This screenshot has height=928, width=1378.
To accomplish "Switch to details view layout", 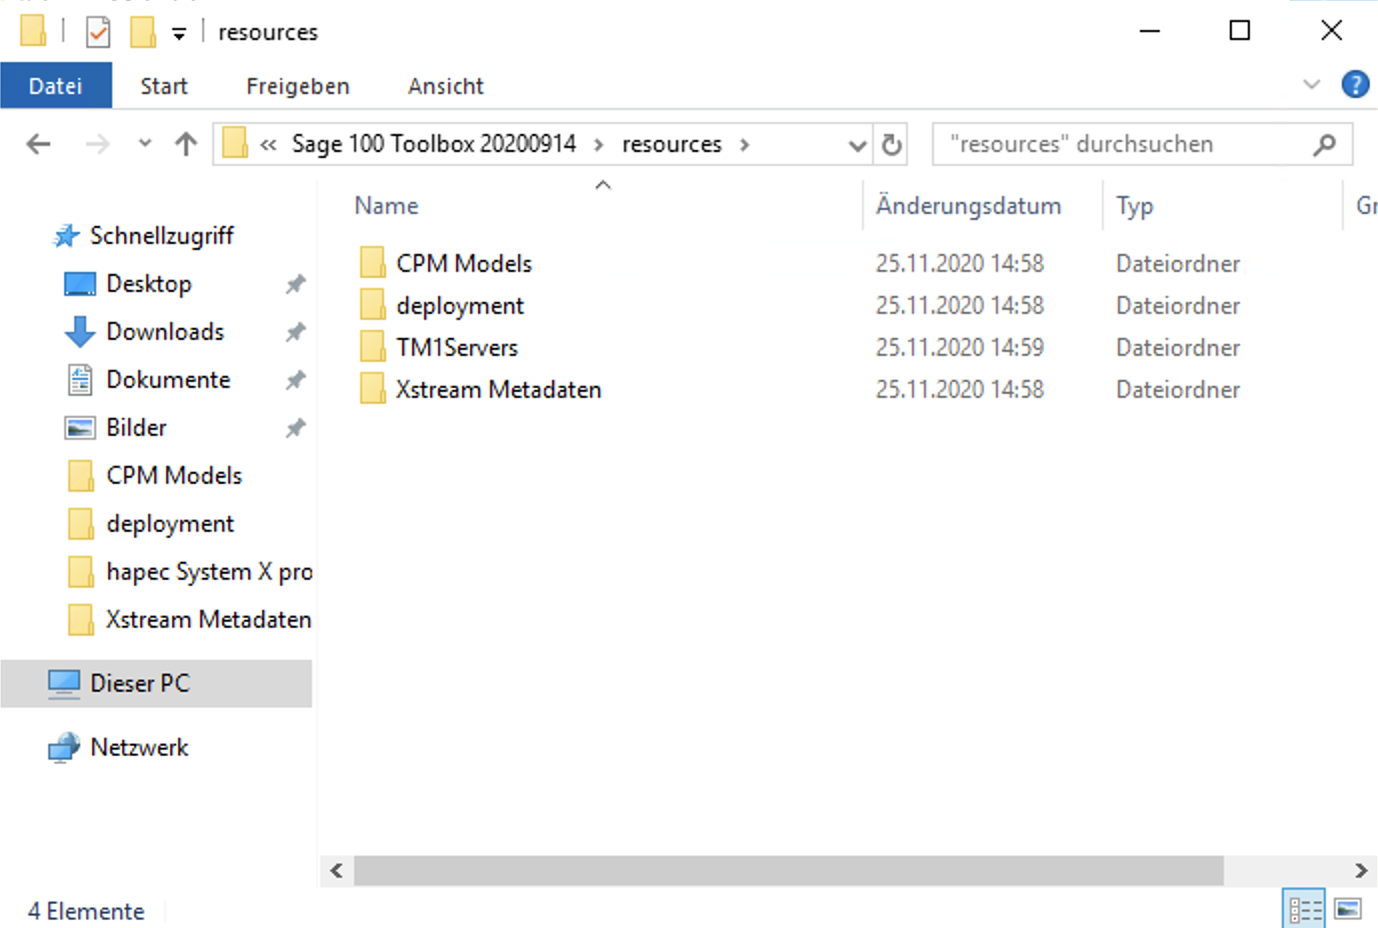I will (x=1304, y=909).
